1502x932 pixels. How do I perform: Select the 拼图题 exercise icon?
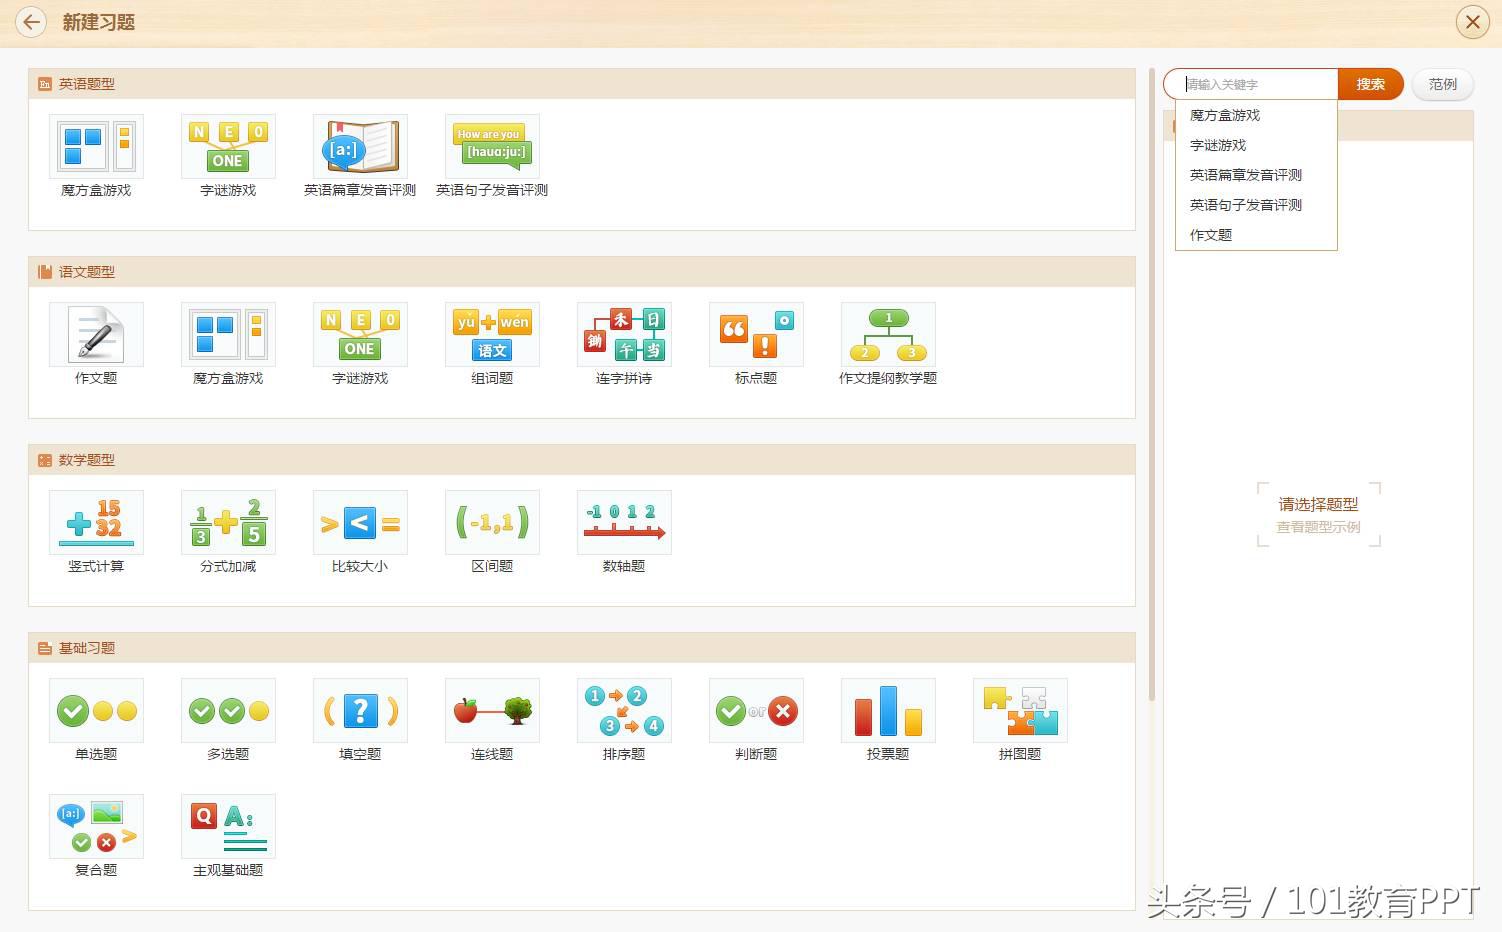point(1020,710)
